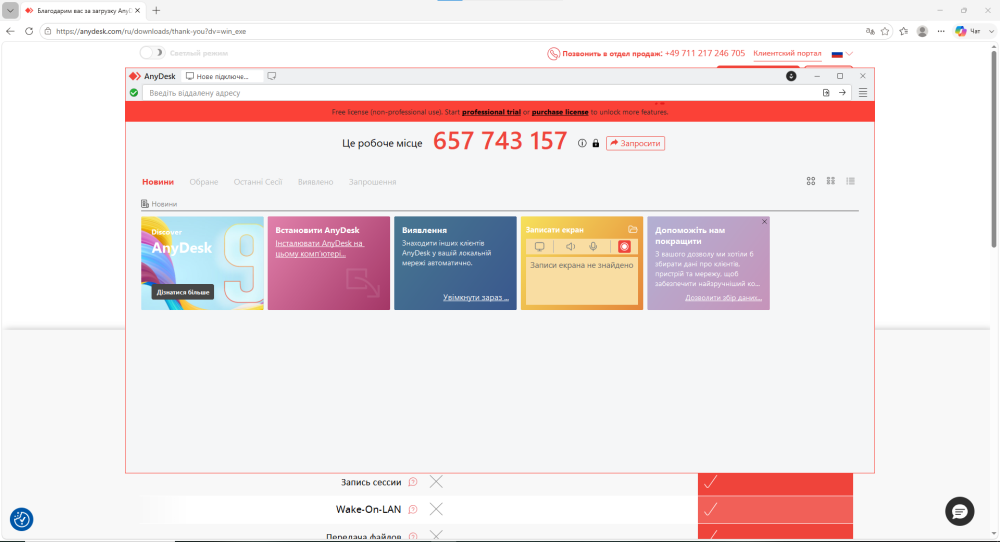
Task: Open browser settings ellipsis menu
Action: 941,31
